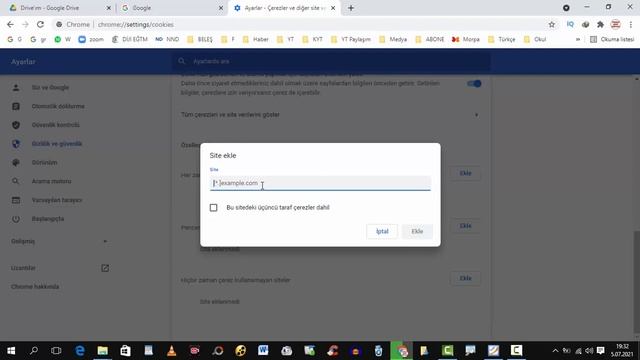Open the notification center icon
The image size is (640, 360).
point(600,351)
